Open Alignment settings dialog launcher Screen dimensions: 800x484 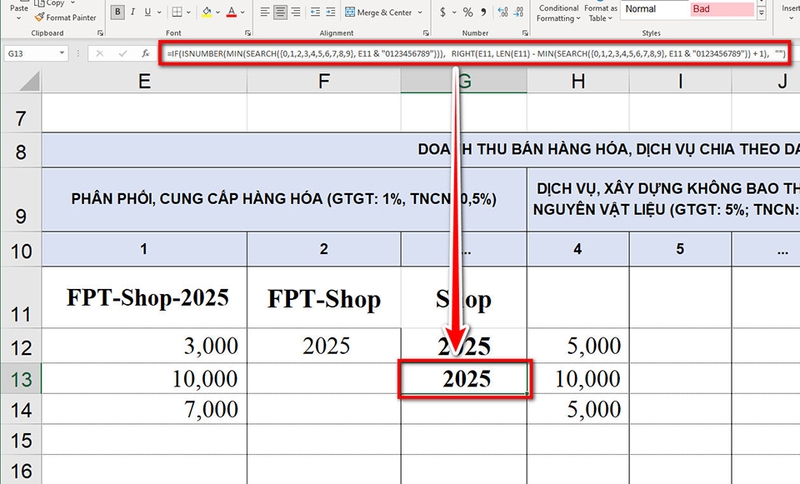pos(426,33)
